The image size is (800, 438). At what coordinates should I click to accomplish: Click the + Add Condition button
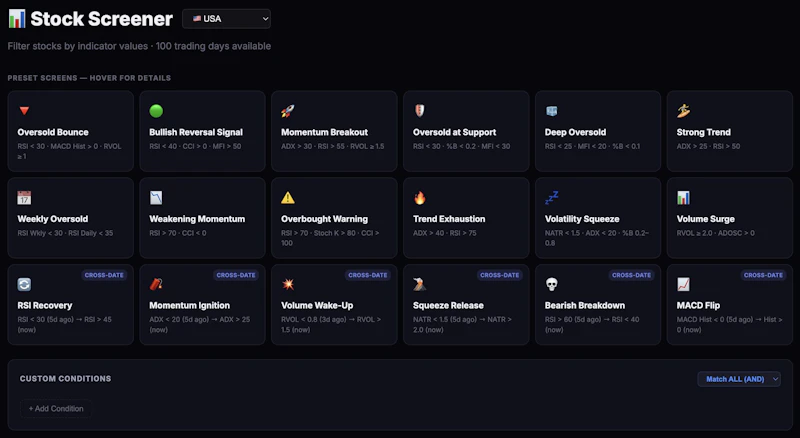(x=56, y=408)
